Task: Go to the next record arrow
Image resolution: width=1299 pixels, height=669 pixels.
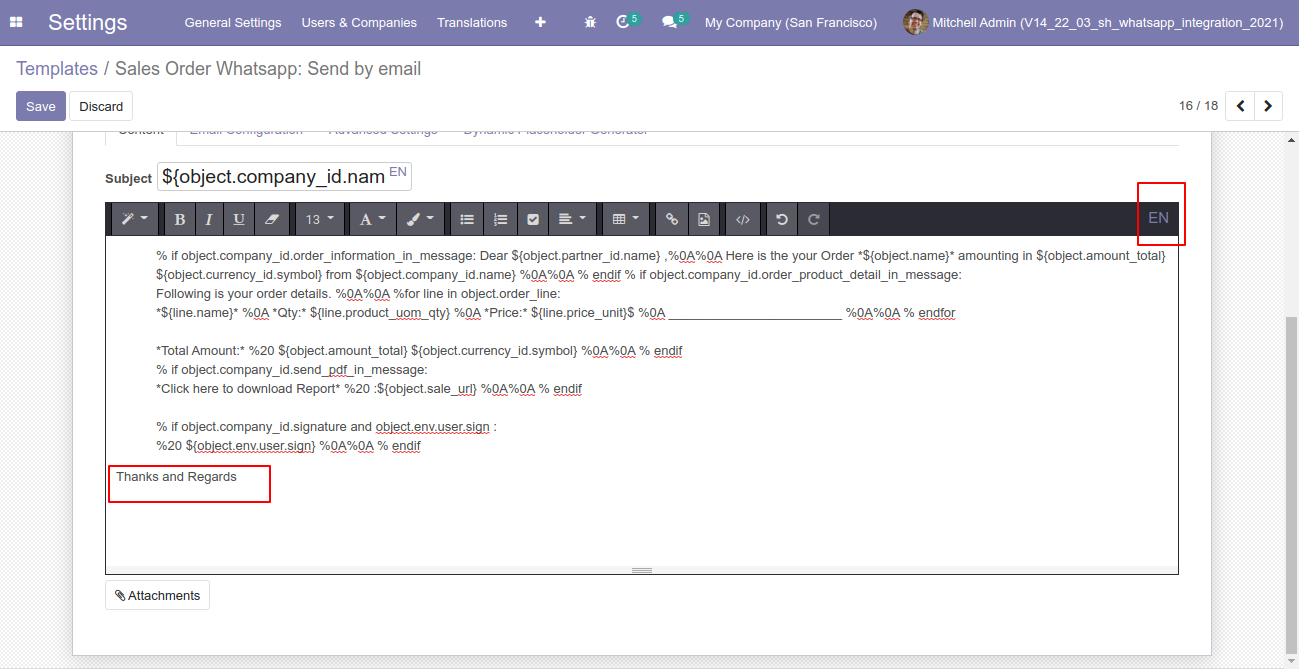Action: (x=1269, y=106)
